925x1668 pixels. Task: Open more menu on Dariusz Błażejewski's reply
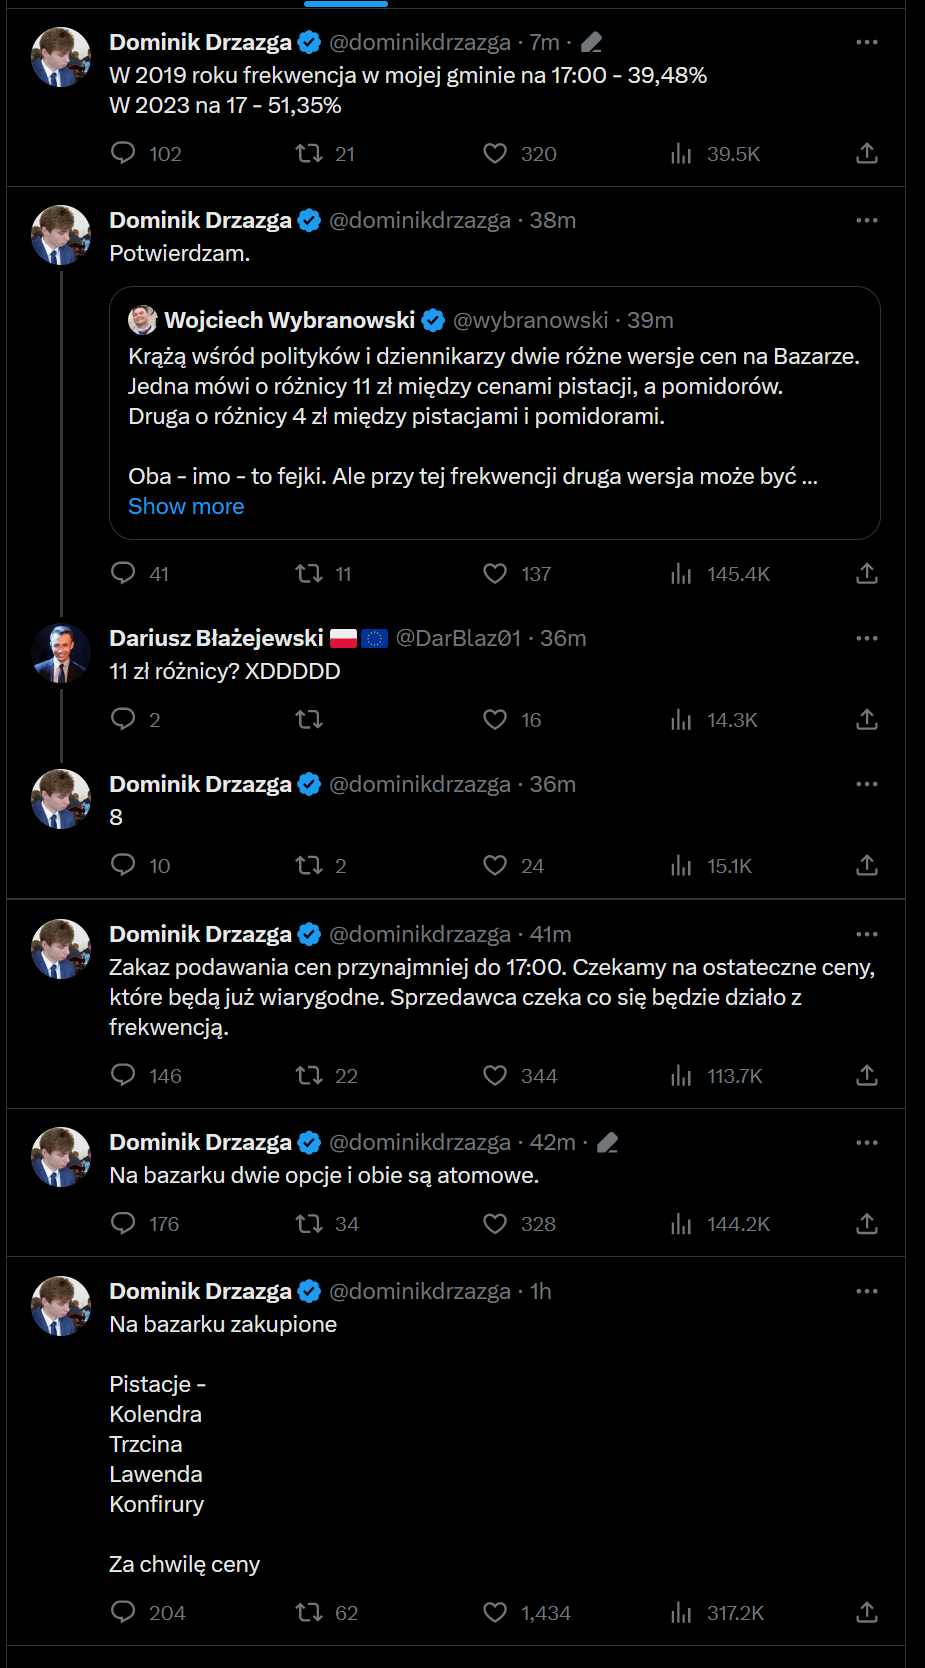[867, 638]
